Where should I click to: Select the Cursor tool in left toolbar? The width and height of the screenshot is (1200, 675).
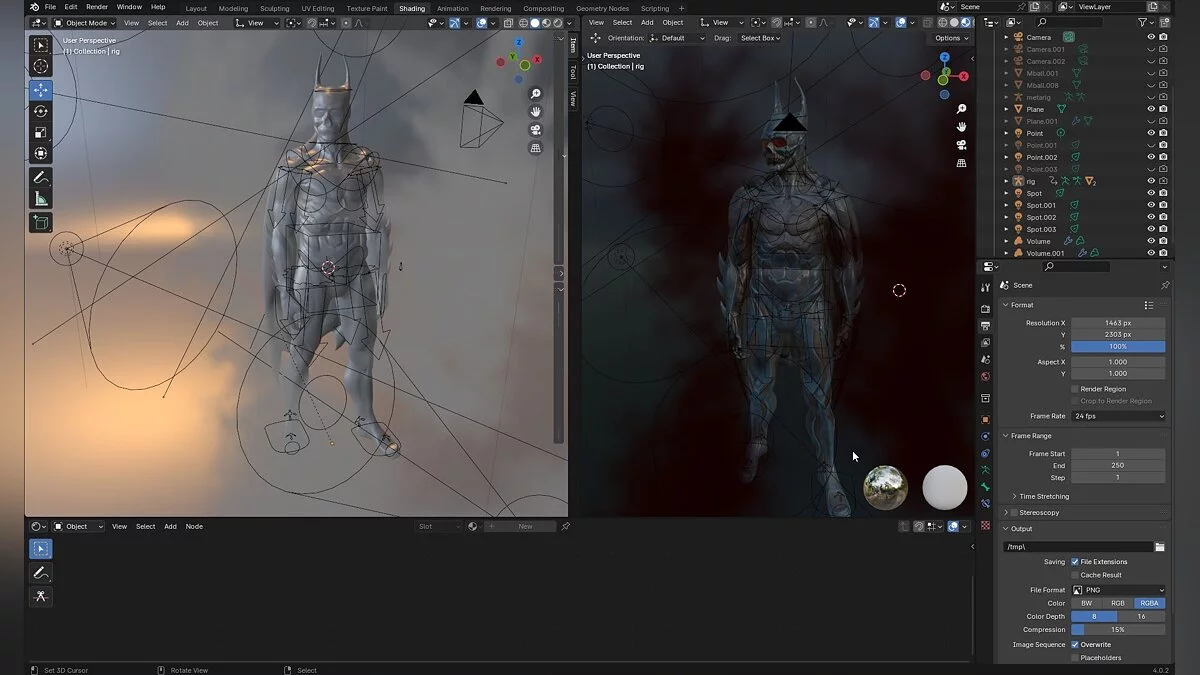click(x=40, y=66)
